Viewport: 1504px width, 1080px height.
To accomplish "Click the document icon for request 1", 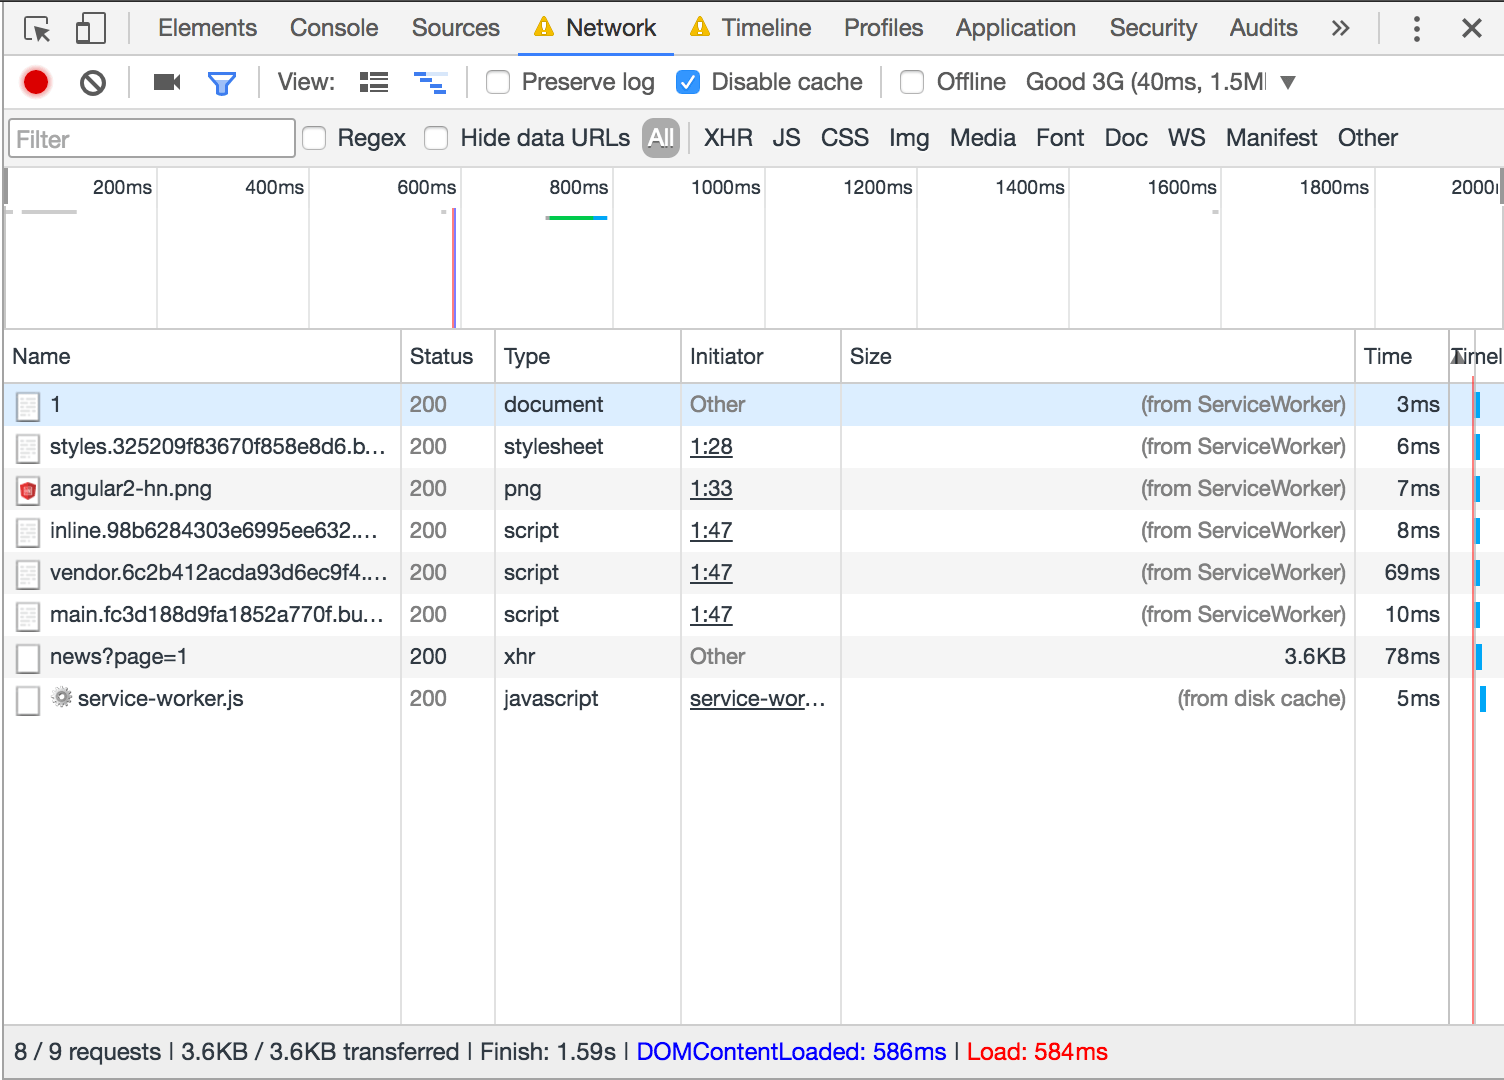I will pos(28,406).
